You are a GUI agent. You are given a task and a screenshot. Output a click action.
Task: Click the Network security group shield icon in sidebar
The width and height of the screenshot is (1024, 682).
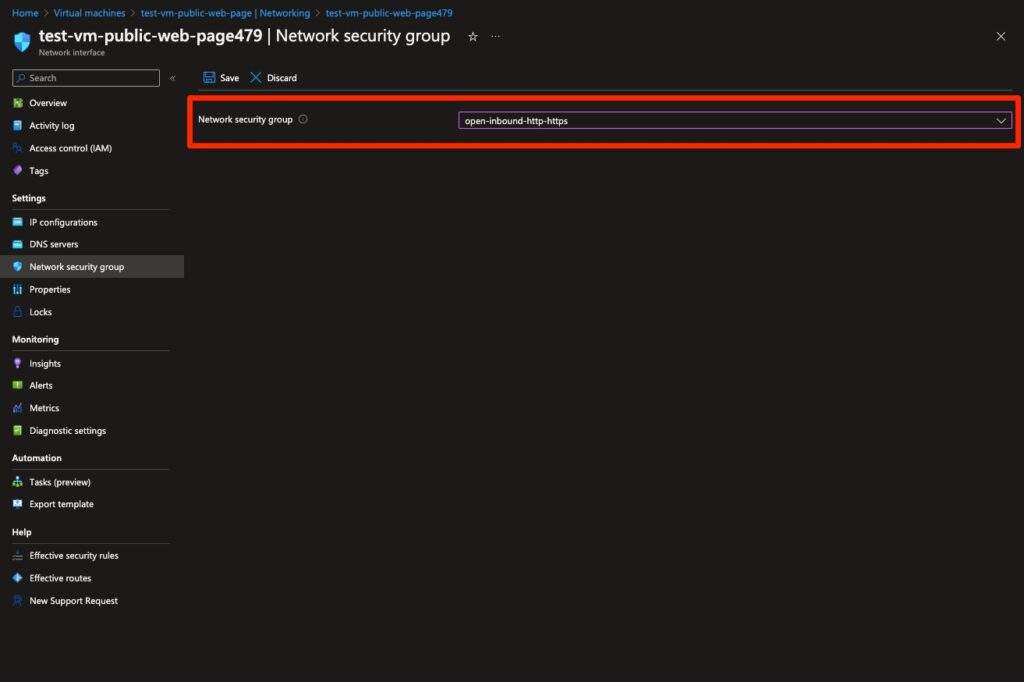18,267
